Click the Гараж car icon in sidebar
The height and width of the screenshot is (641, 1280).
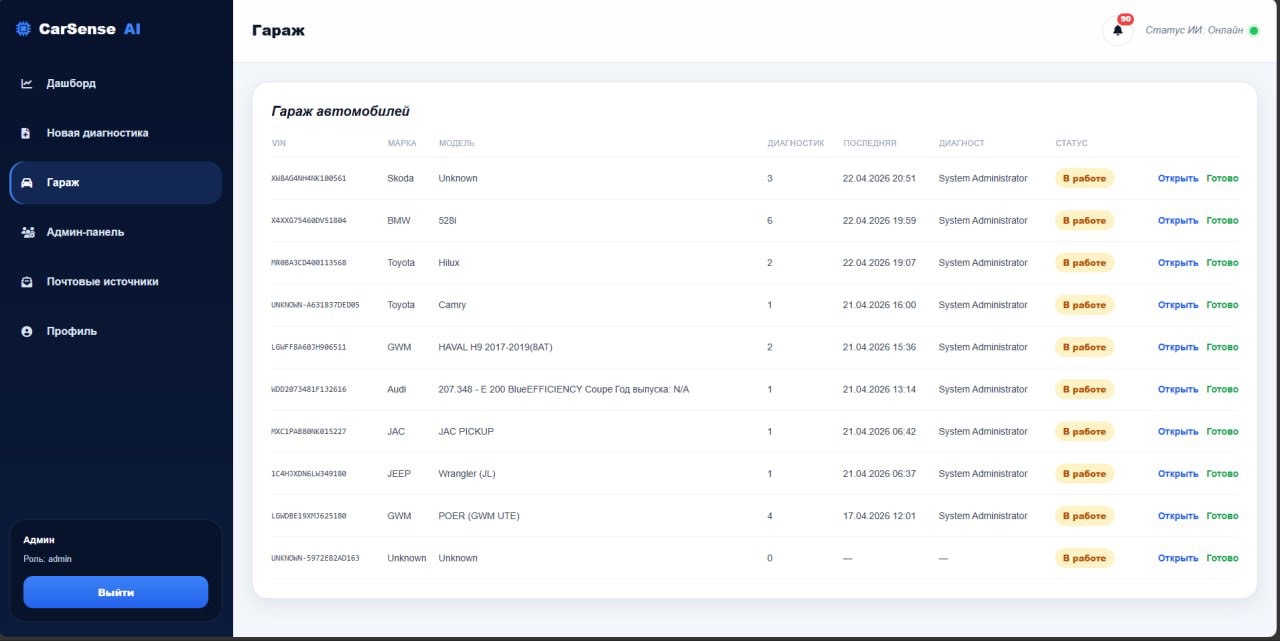pos(27,183)
